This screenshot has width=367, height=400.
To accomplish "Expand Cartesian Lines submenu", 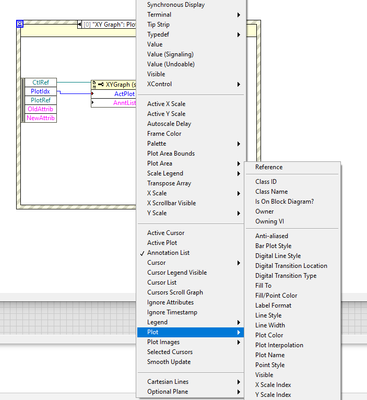I will tap(191, 382).
